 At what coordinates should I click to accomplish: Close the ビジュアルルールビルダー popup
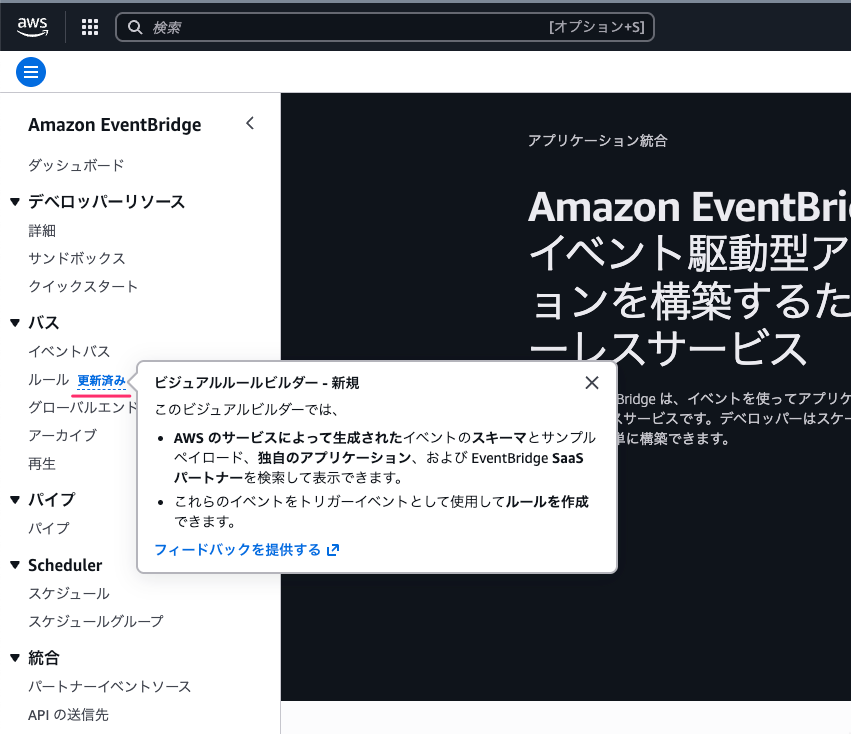tap(591, 382)
